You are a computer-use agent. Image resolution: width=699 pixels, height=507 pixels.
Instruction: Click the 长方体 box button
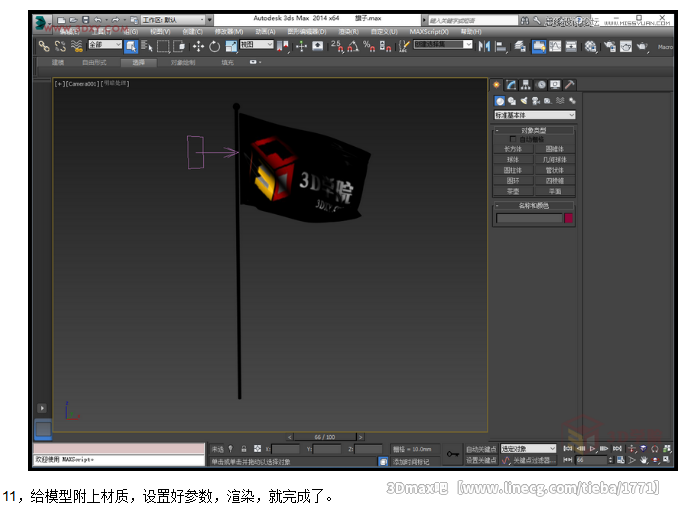click(513, 149)
